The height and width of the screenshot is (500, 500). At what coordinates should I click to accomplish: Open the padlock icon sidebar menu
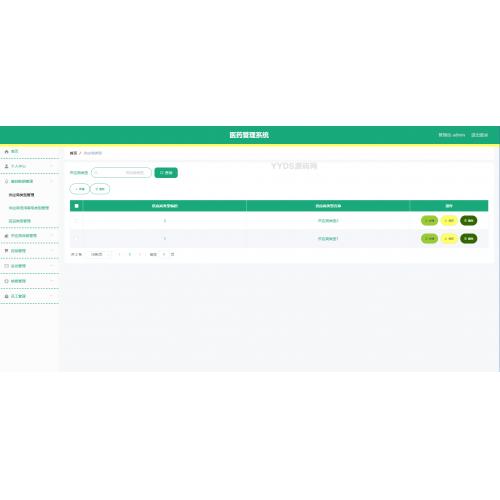click(29, 296)
